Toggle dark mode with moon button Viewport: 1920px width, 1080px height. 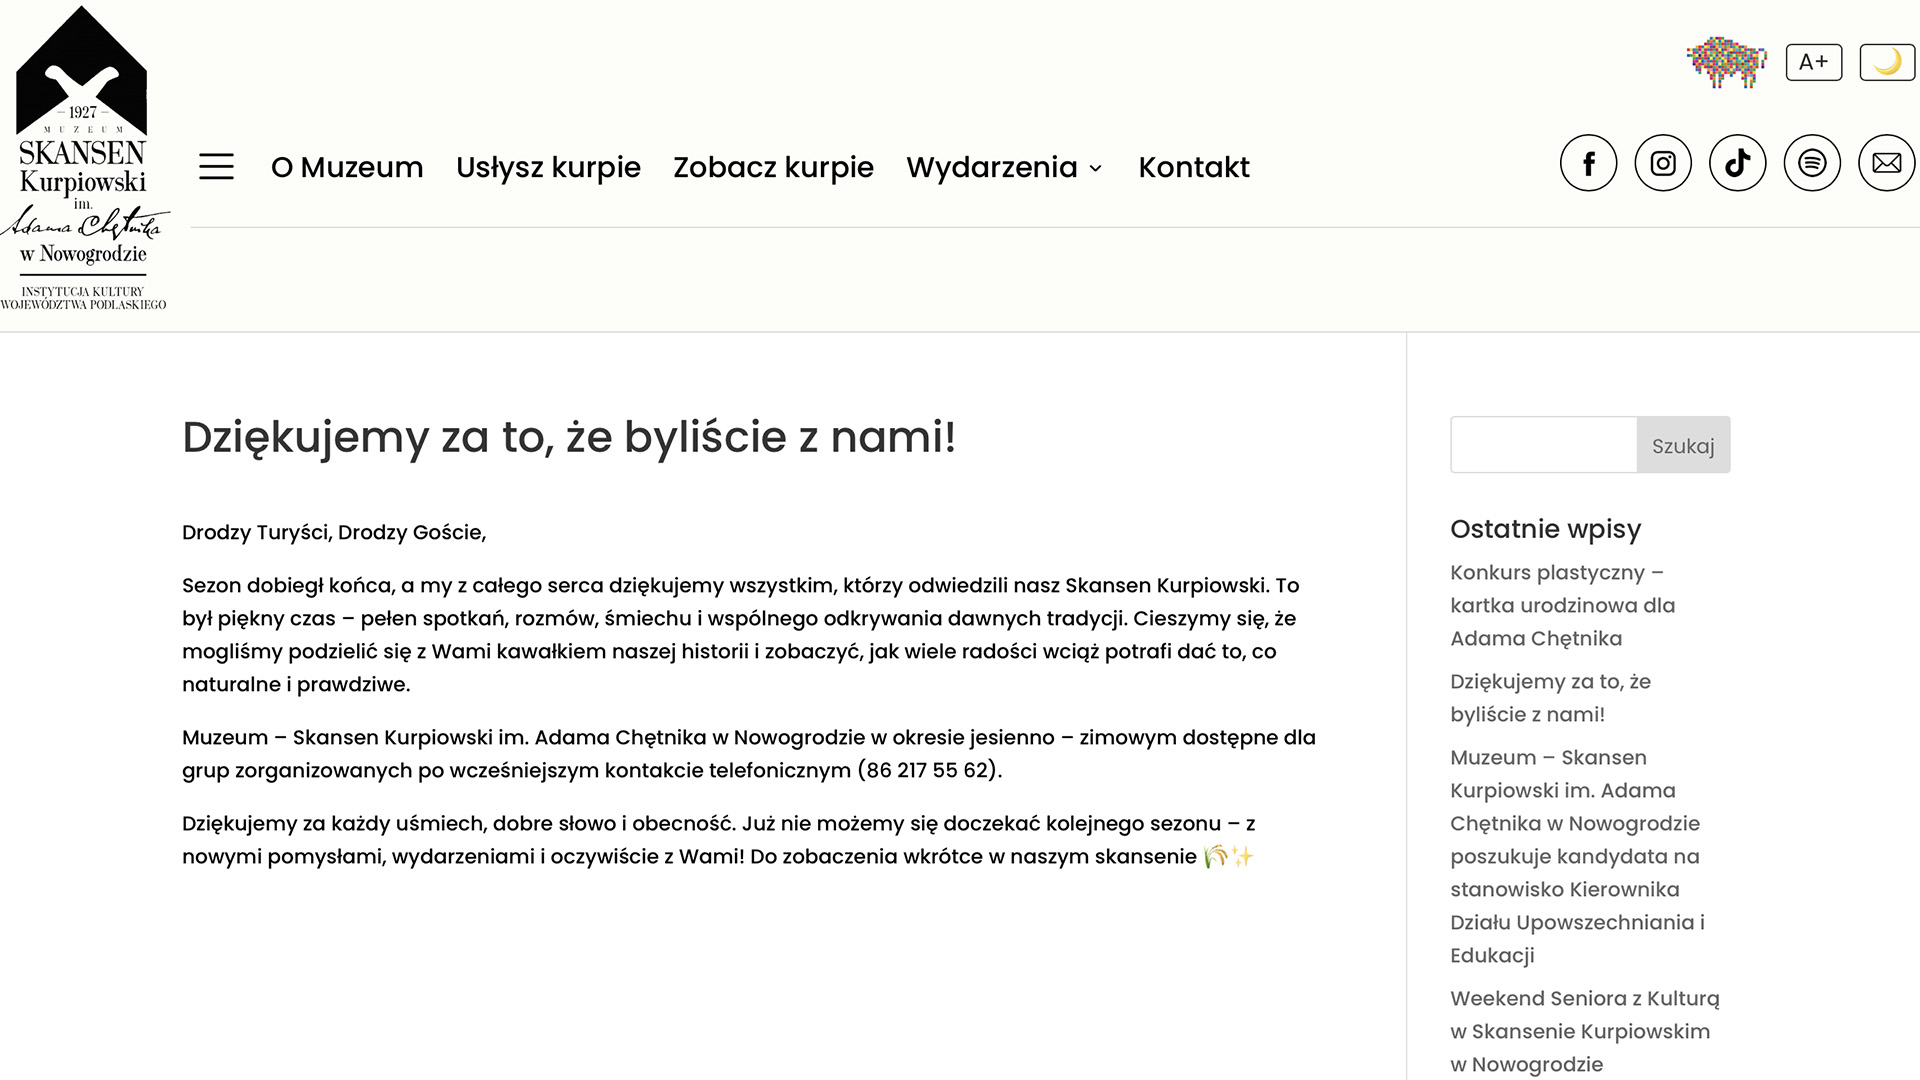coord(1887,62)
